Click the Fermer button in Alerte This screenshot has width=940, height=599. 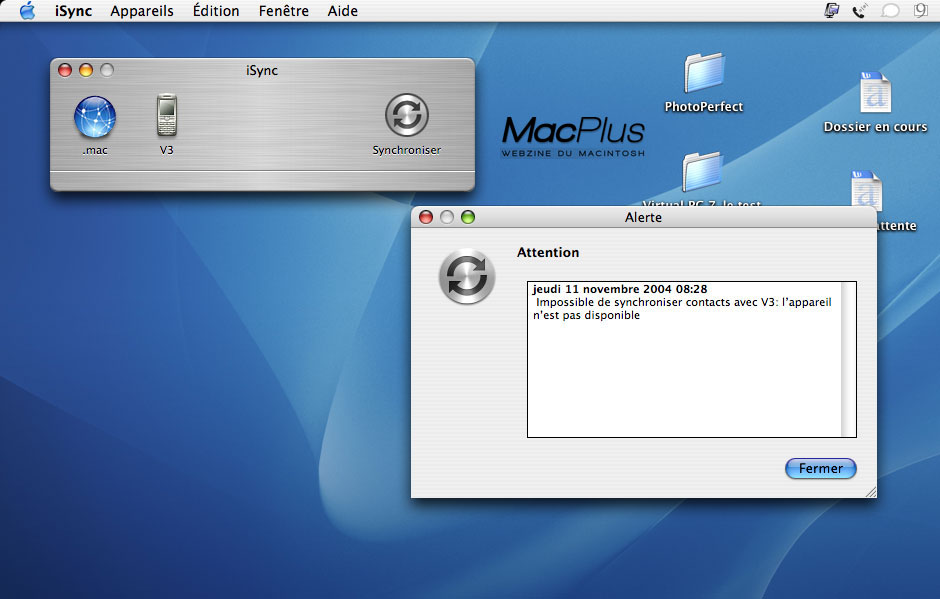tap(821, 468)
